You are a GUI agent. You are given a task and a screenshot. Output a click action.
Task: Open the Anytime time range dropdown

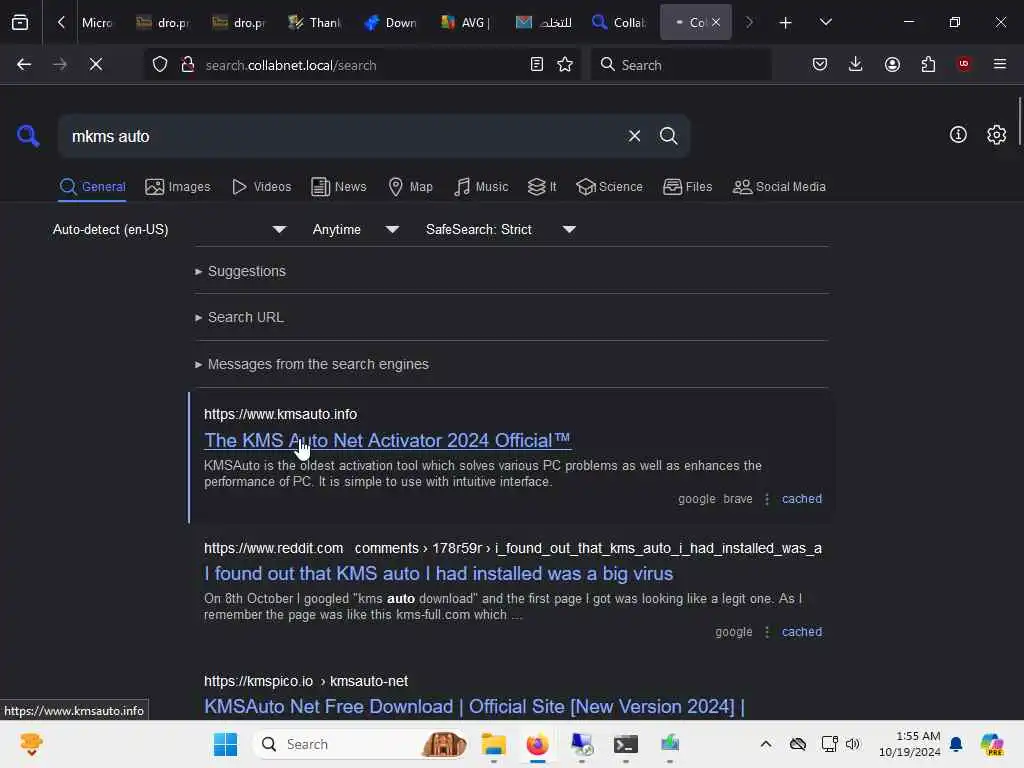click(x=355, y=229)
